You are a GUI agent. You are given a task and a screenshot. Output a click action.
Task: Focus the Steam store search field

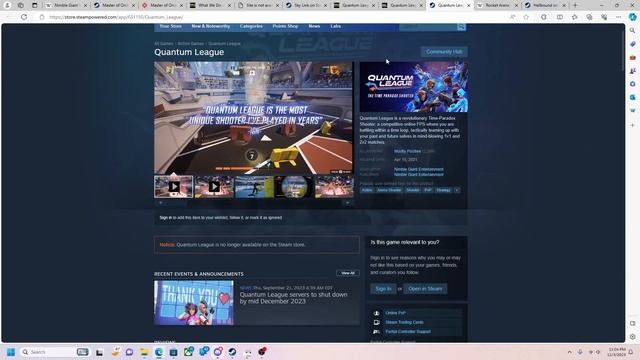[428, 27]
